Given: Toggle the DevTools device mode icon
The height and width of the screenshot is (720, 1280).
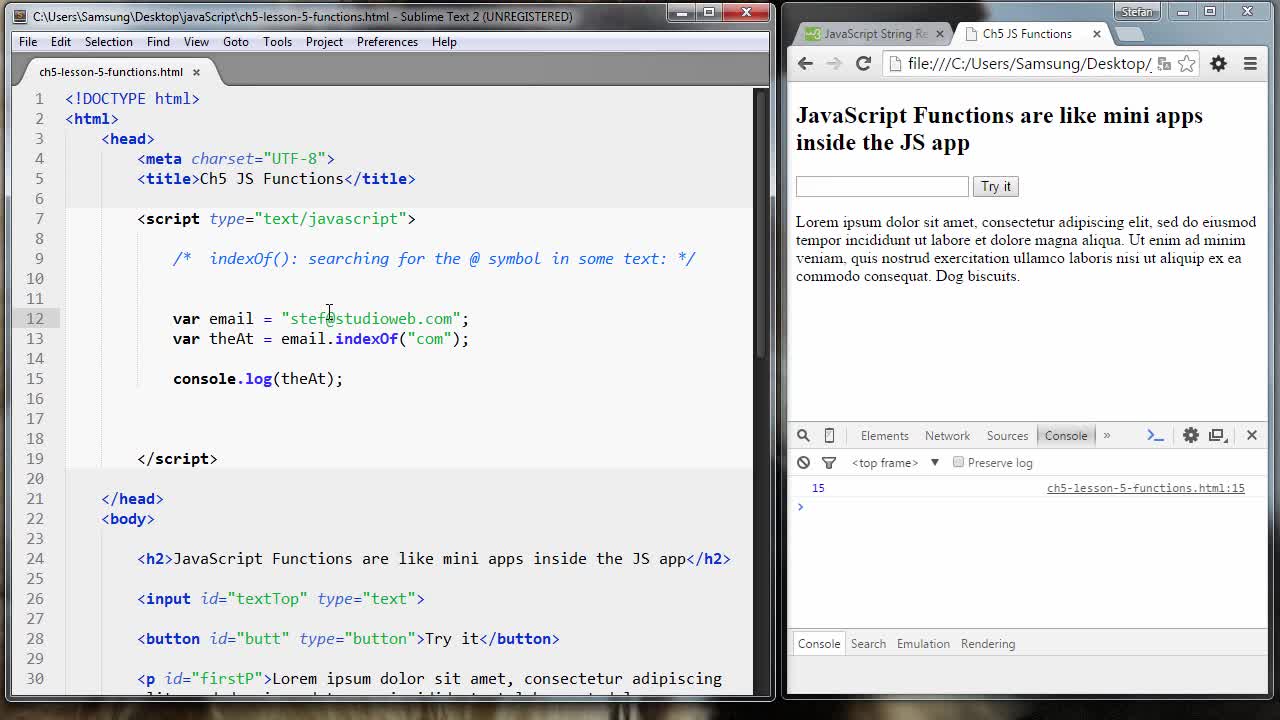Looking at the screenshot, I should click(x=829, y=435).
